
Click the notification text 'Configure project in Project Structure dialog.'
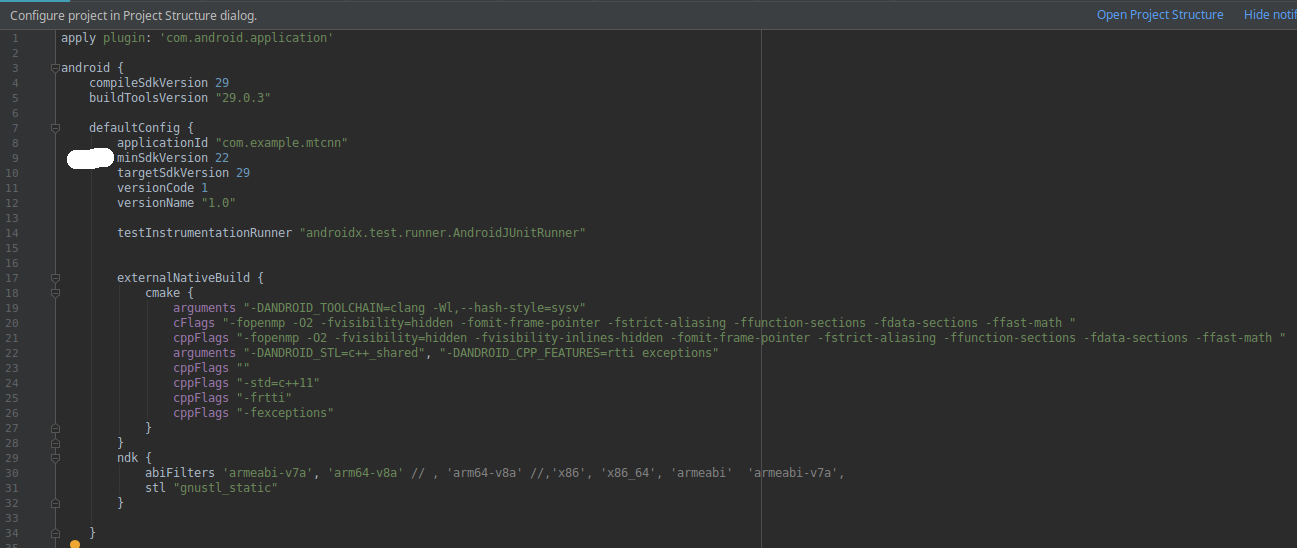(x=133, y=15)
